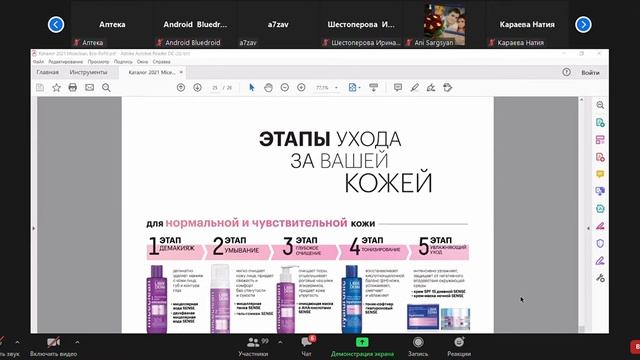The height and width of the screenshot is (360, 640).
Task: Open help with the question mark icon
Action: click(566, 72)
